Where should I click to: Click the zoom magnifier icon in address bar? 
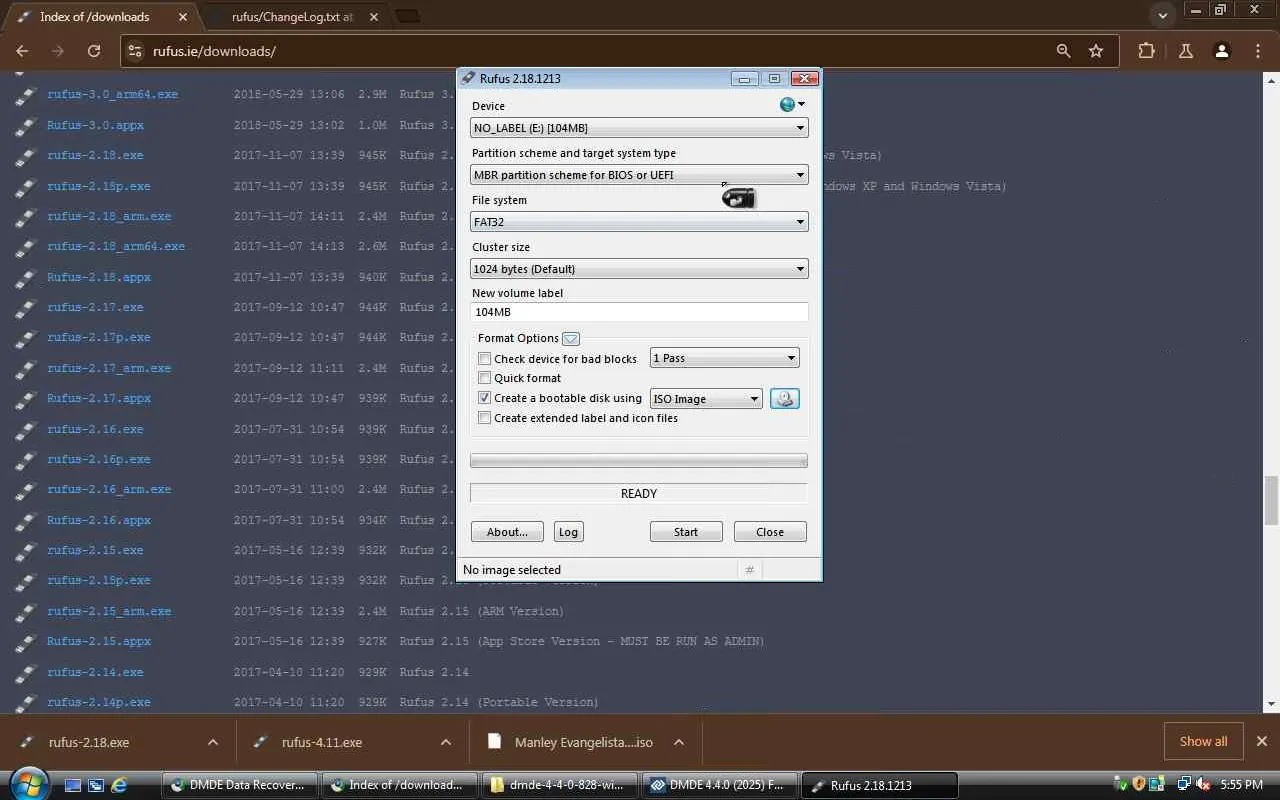coord(1064,51)
